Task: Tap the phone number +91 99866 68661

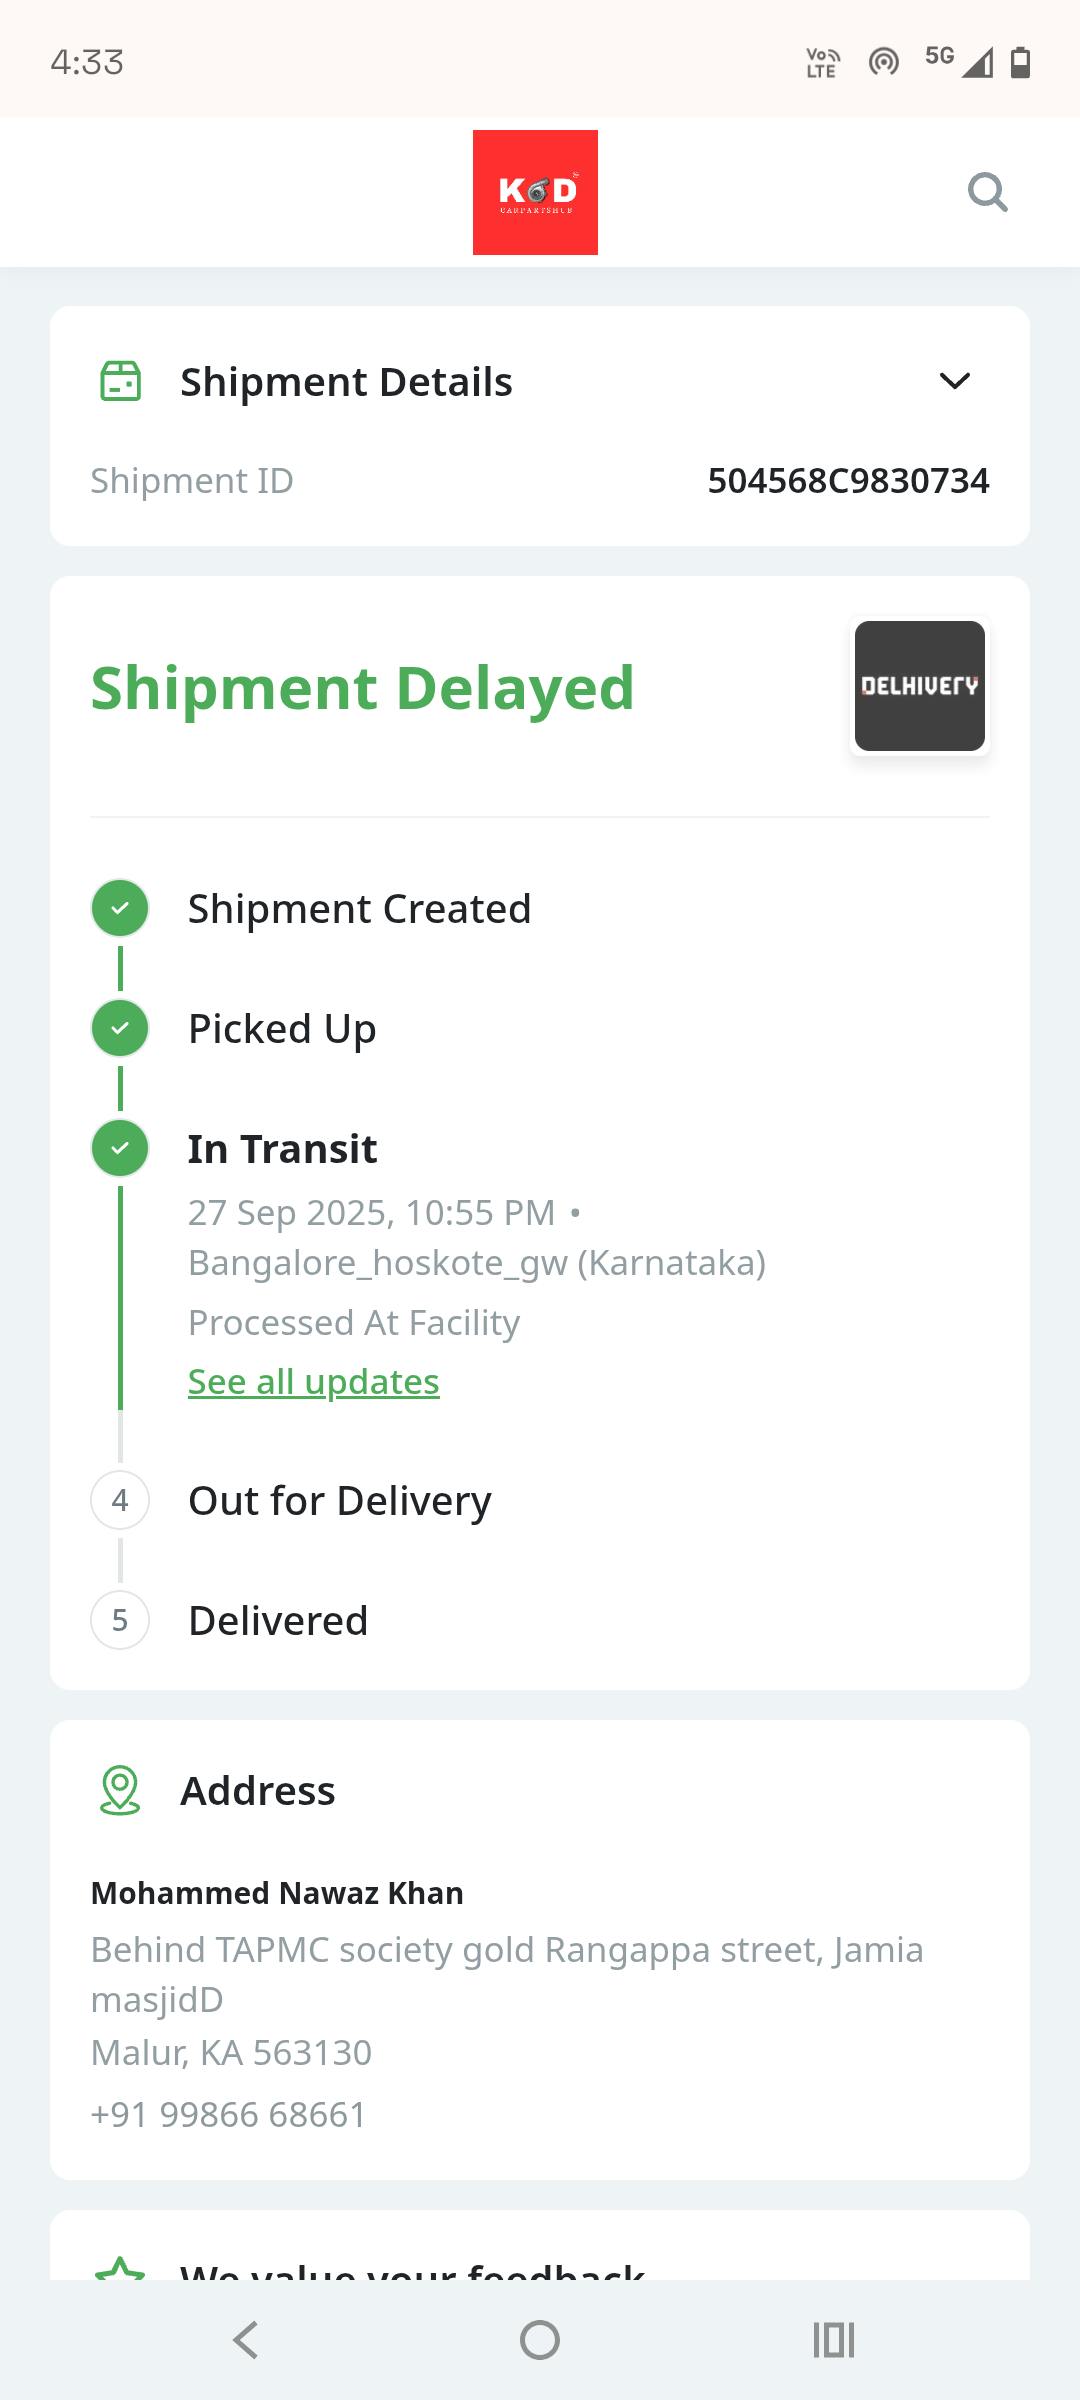Action: [228, 2115]
